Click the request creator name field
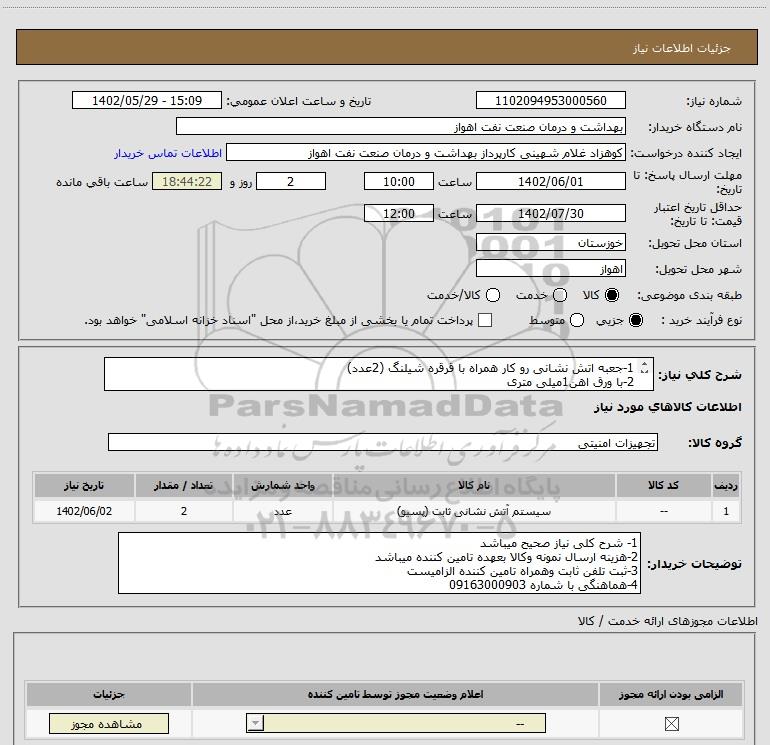This screenshot has width=770, height=745. (426, 153)
